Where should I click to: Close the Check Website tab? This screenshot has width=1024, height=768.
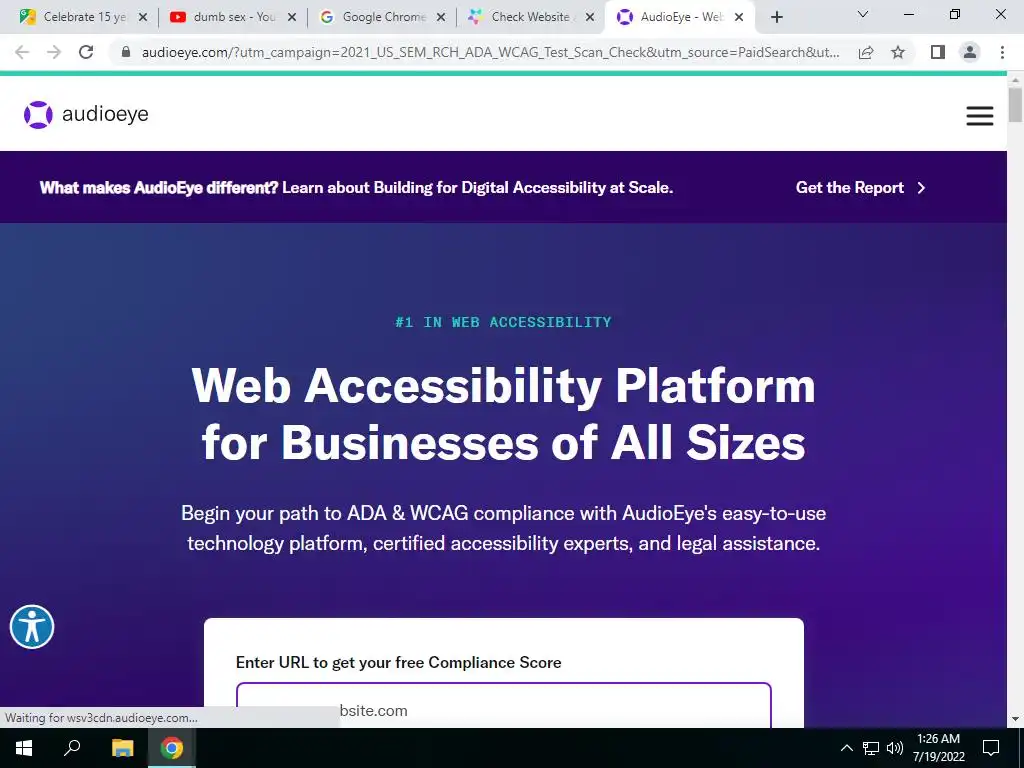point(590,17)
